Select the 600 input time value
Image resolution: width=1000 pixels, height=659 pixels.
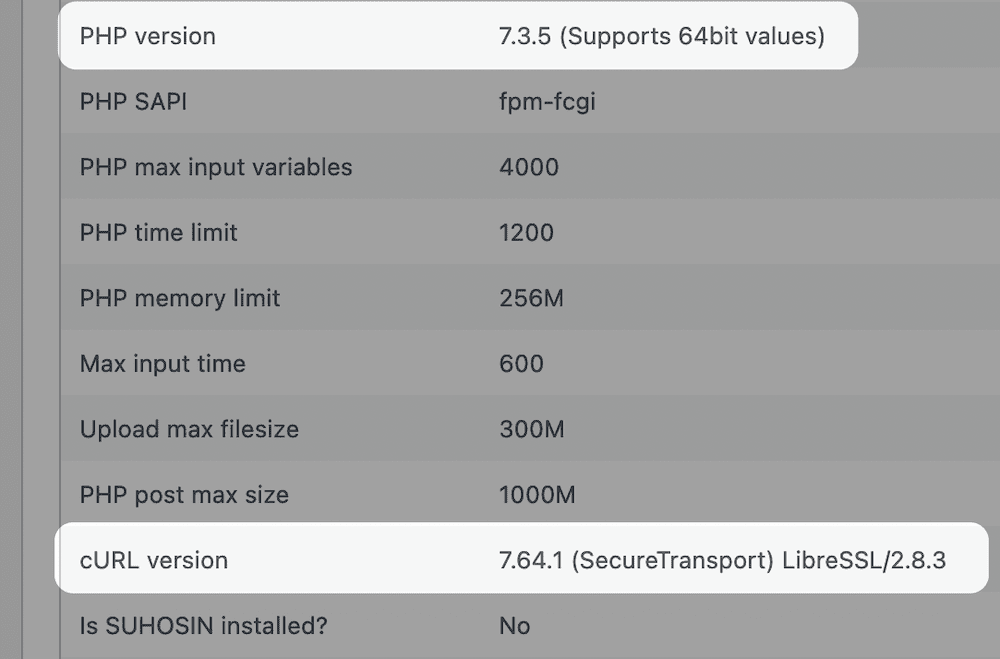tap(521, 364)
